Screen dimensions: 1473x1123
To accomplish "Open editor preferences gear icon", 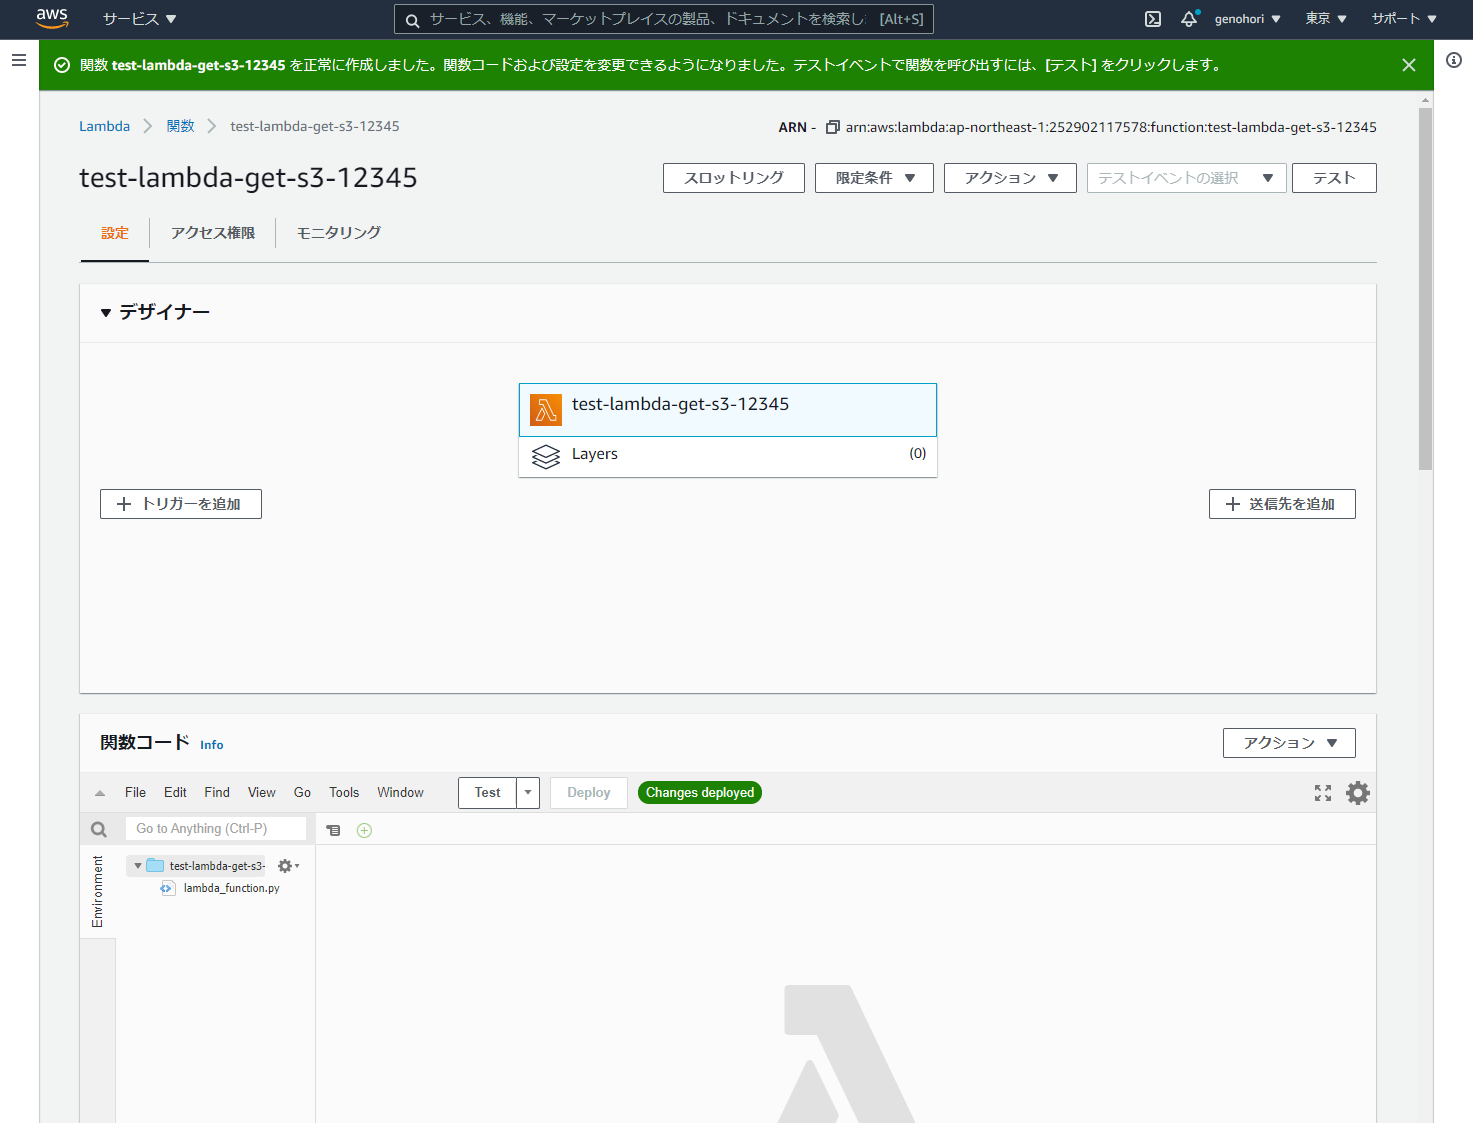I will tap(1358, 793).
